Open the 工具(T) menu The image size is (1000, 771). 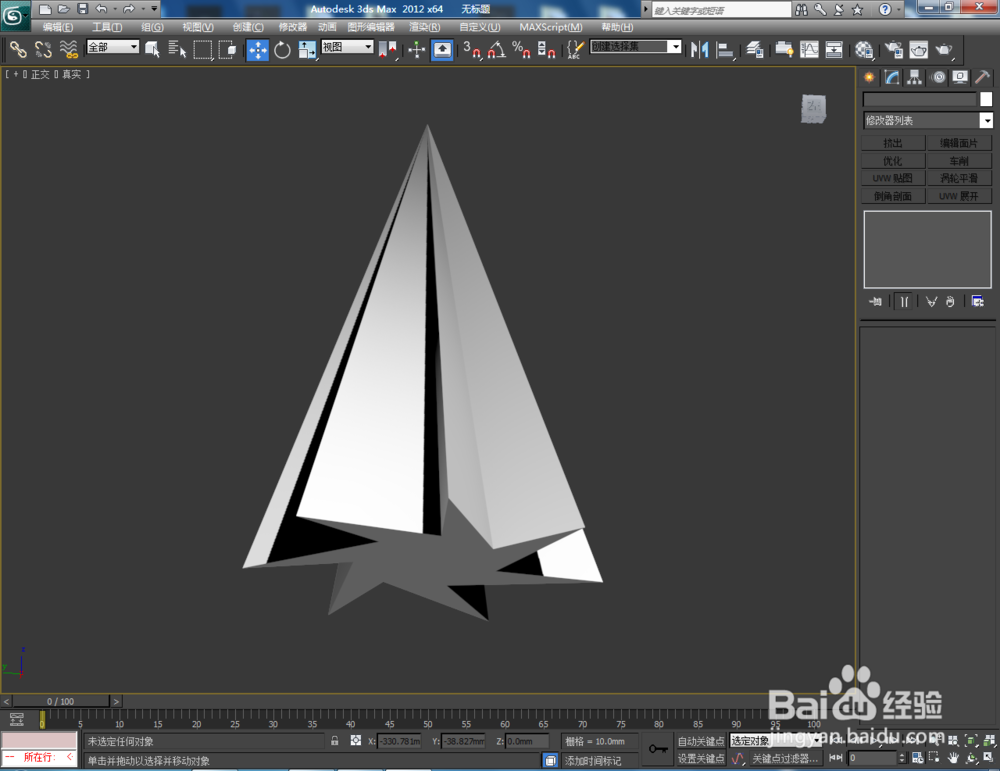click(x=107, y=27)
